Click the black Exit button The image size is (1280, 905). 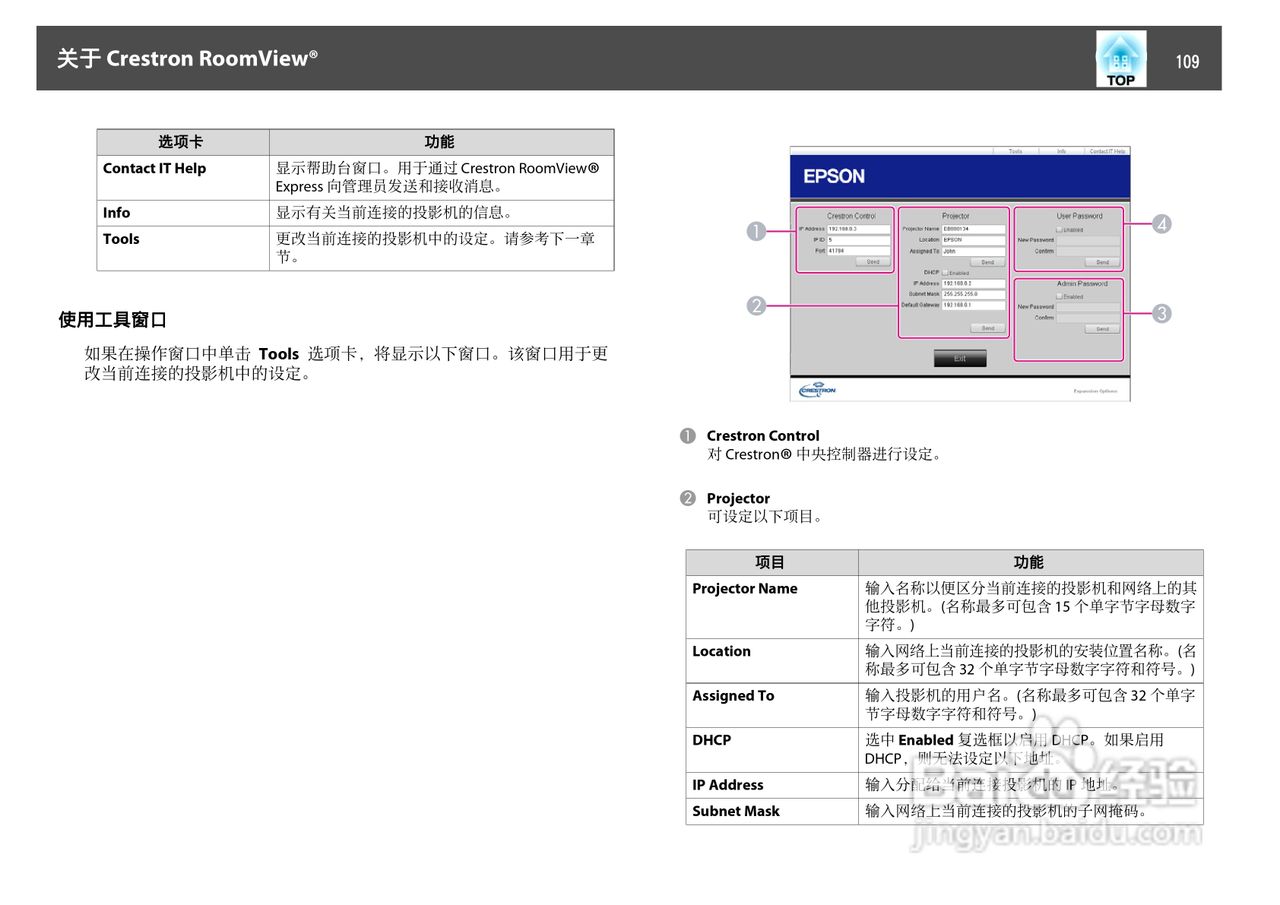tap(960, 358)
